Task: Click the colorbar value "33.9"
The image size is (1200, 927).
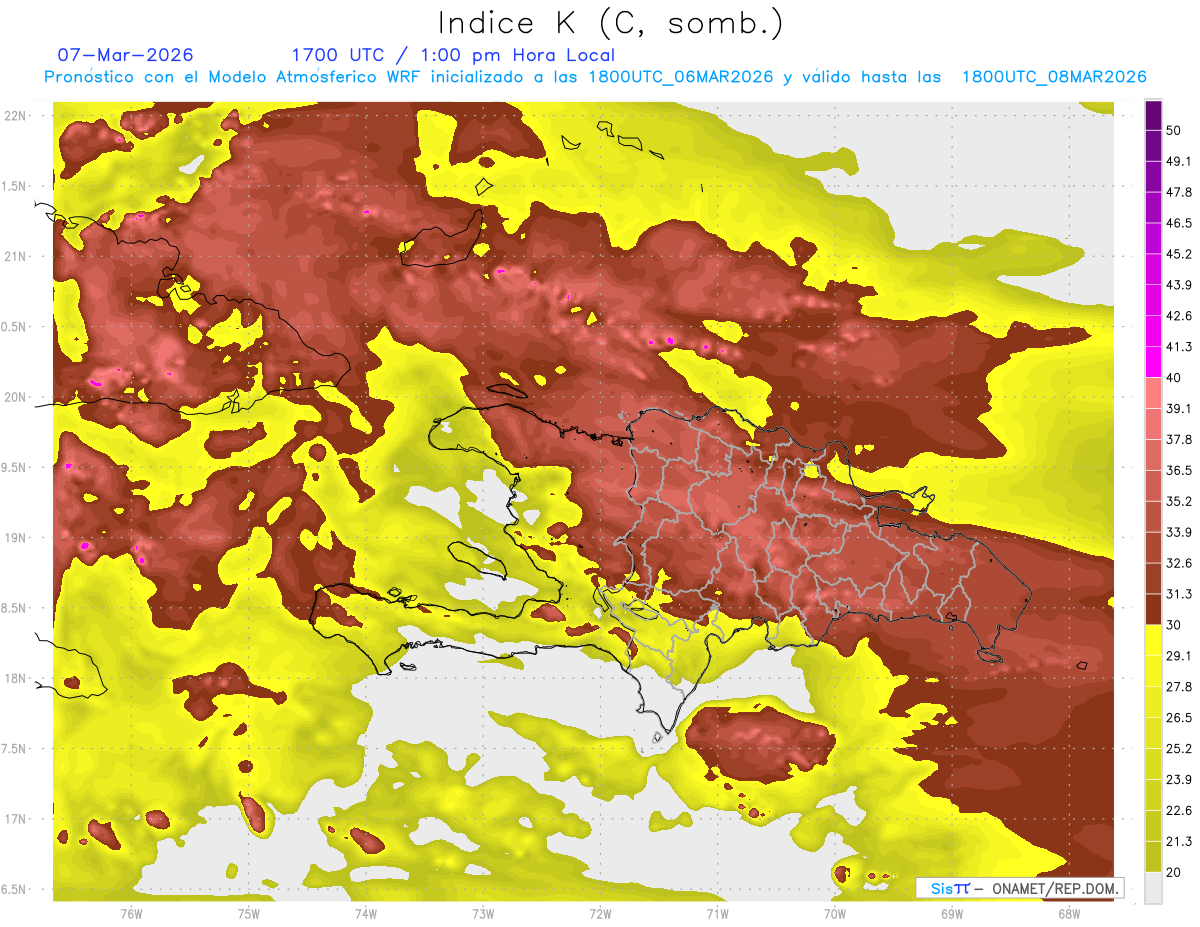Action: [x=1179, y=532]
